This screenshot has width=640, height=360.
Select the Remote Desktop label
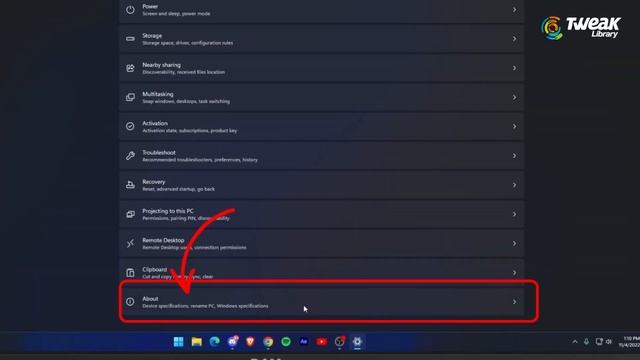click(x=163, y=240)
